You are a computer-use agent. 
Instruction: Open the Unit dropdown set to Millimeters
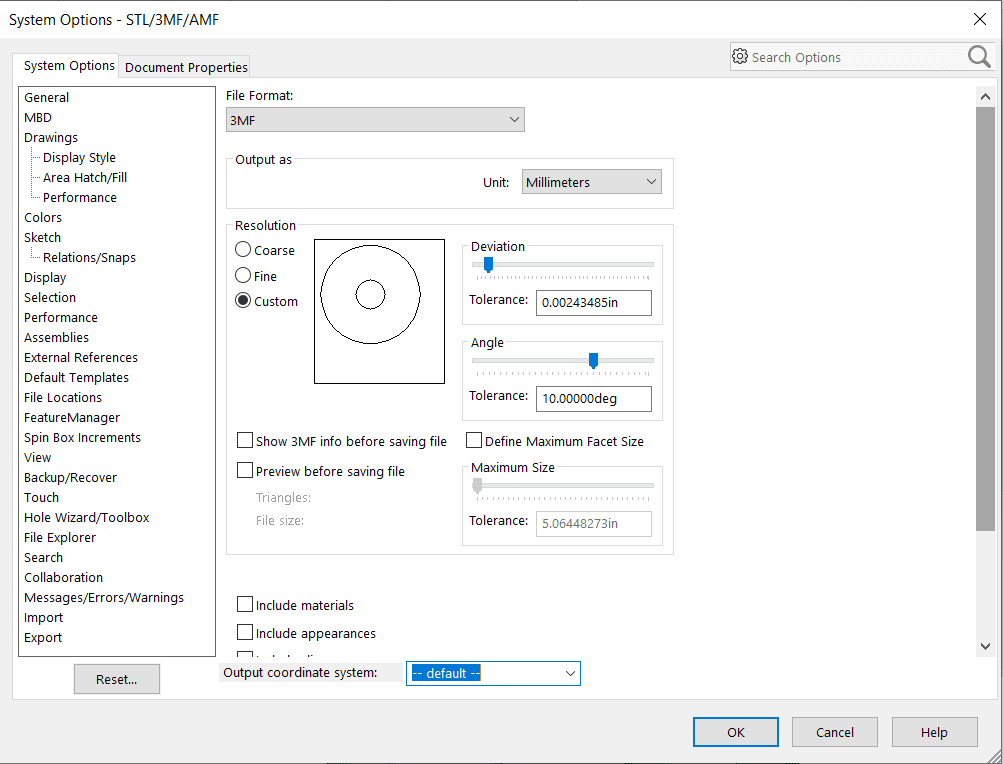point(592,182)
